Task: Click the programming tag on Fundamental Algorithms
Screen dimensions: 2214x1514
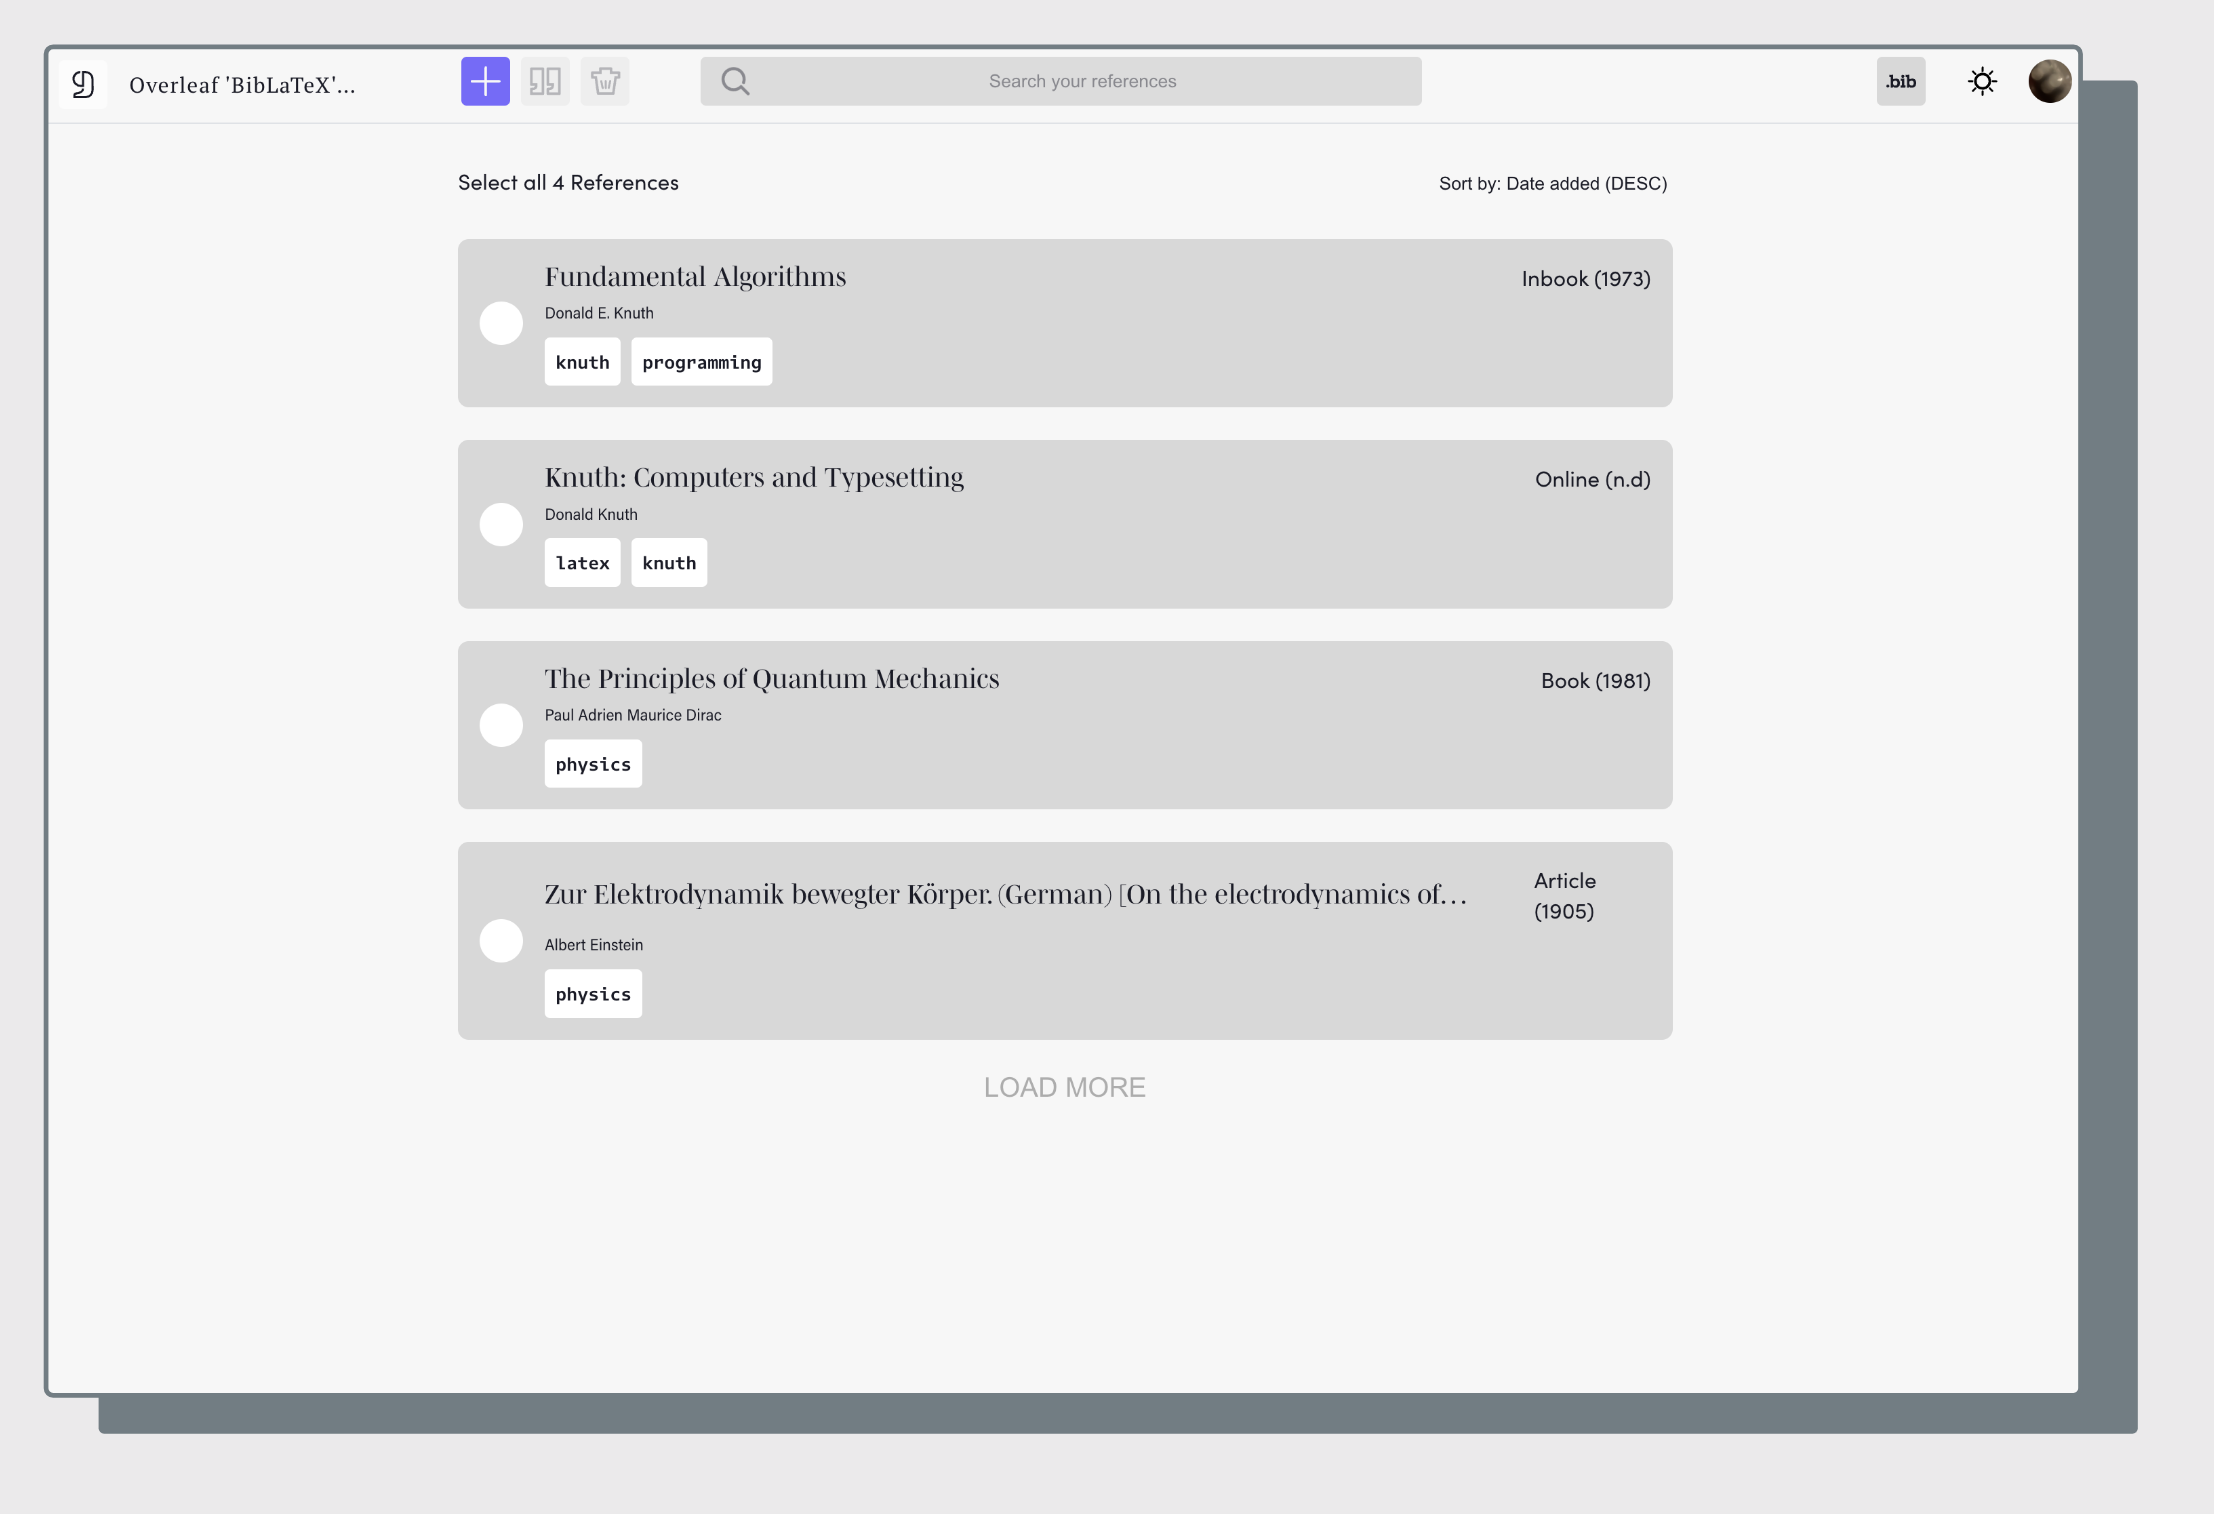Action: [701, 362]
